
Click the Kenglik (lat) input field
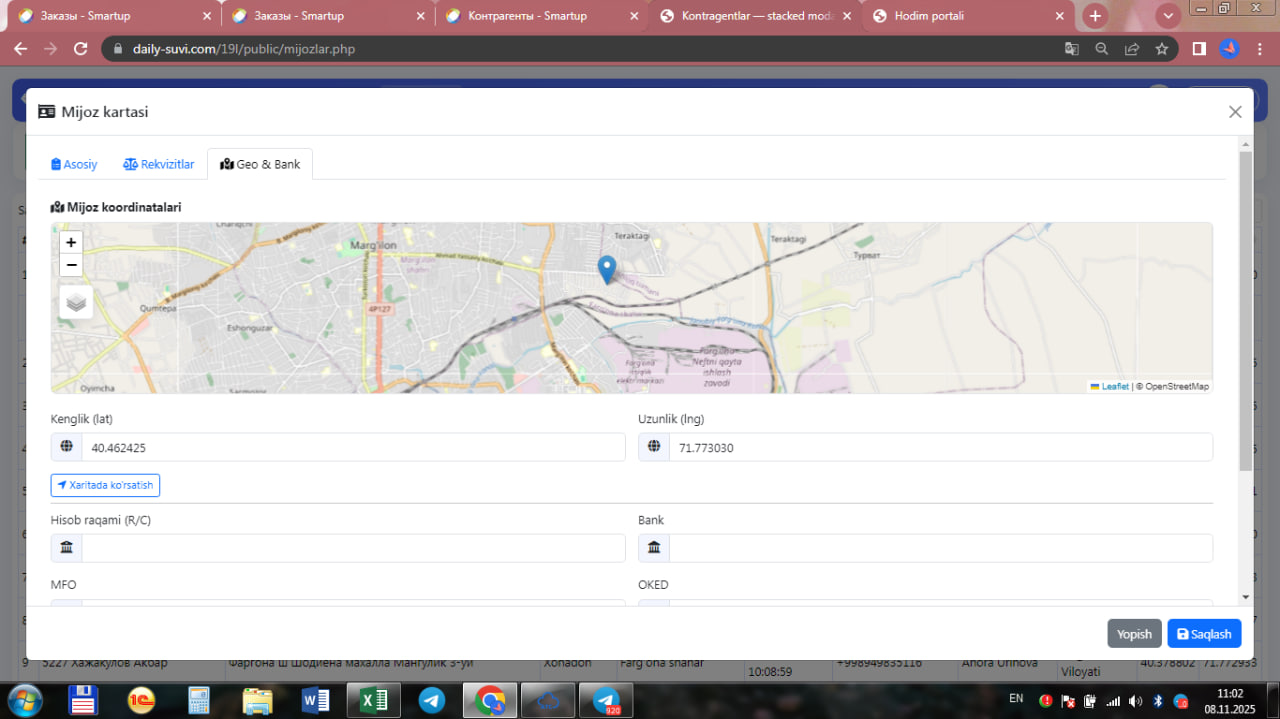click(x=352, y=448)
